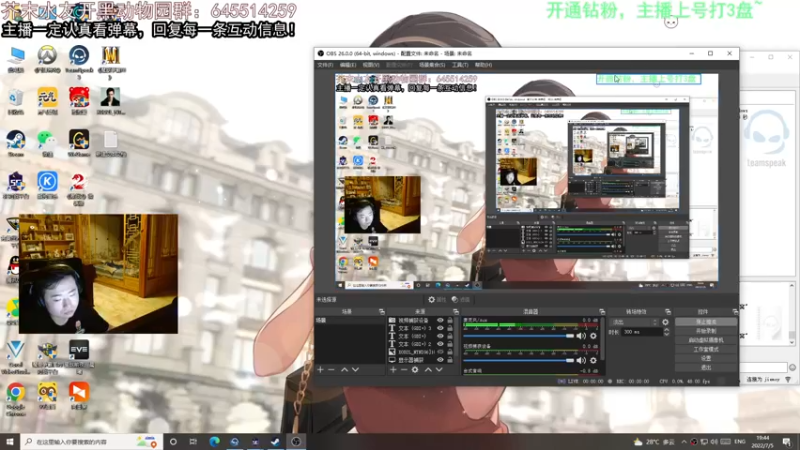Adjust transition duration stepper arrows
The image size is (800, 450).
point(666,332)
